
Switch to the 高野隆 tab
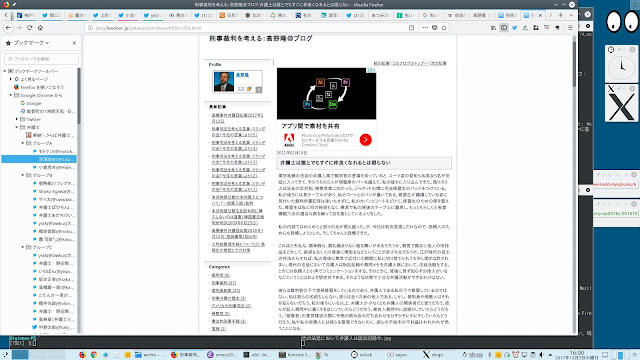pyautogui.click(x=481, y=15)
